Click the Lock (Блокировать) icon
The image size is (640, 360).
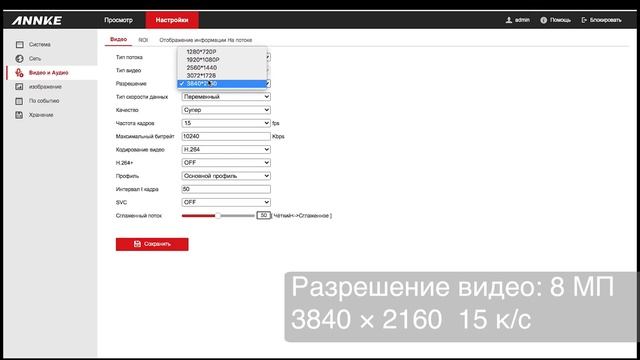(584, 20)
